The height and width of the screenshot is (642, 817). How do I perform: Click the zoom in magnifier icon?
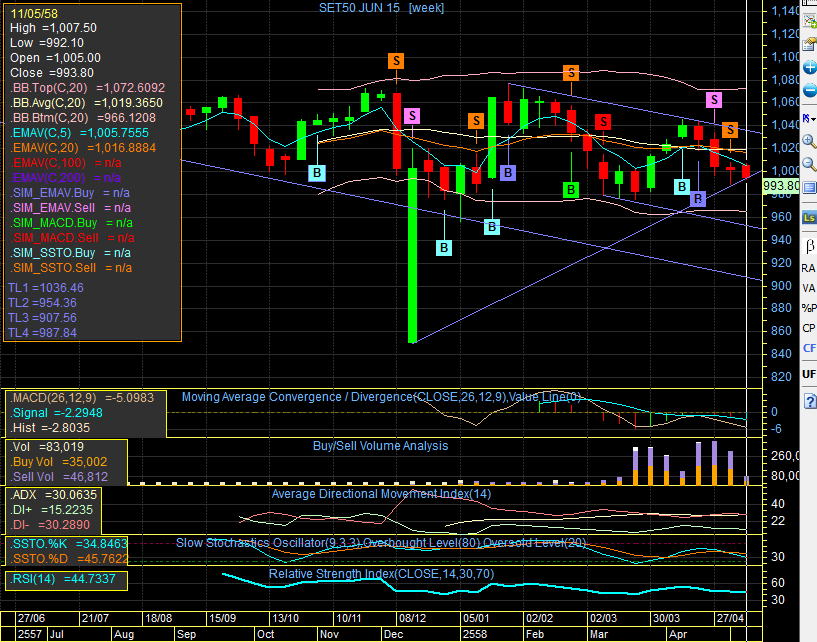pos(809,141)
